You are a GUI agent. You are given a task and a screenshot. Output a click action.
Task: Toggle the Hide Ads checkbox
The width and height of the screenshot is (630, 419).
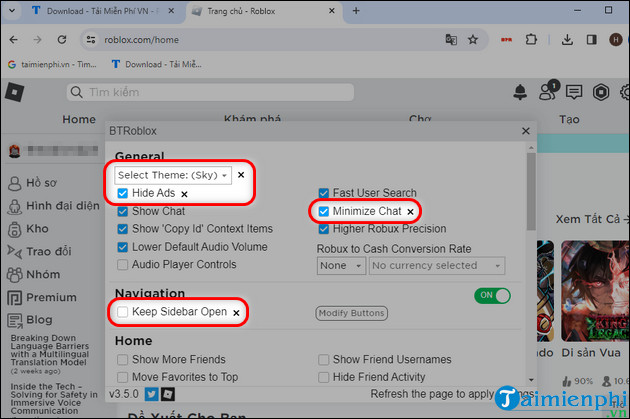[x=123, y=193]
